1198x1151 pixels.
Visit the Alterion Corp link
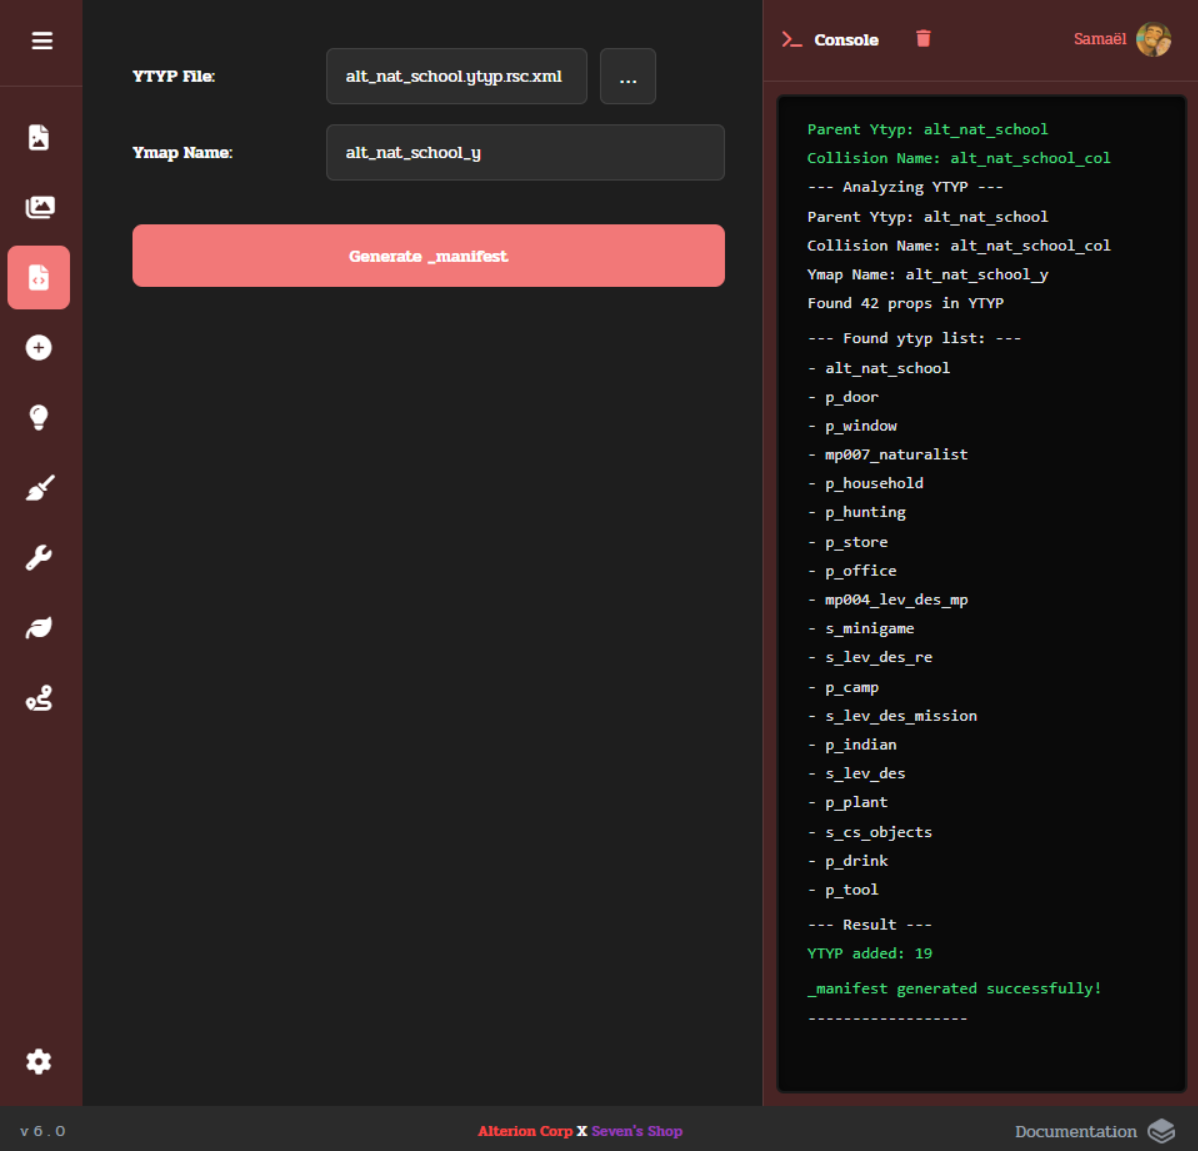pyautogui.click(x=525, y=1131)
